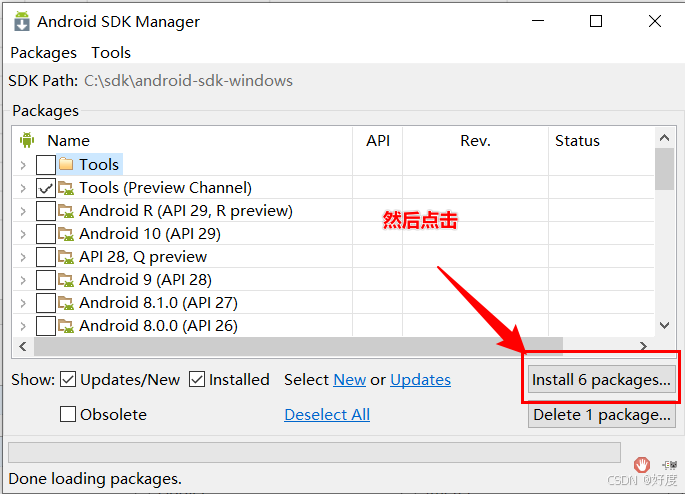
Task: Open the Tools menu
Action: click(x=111, y=53)
